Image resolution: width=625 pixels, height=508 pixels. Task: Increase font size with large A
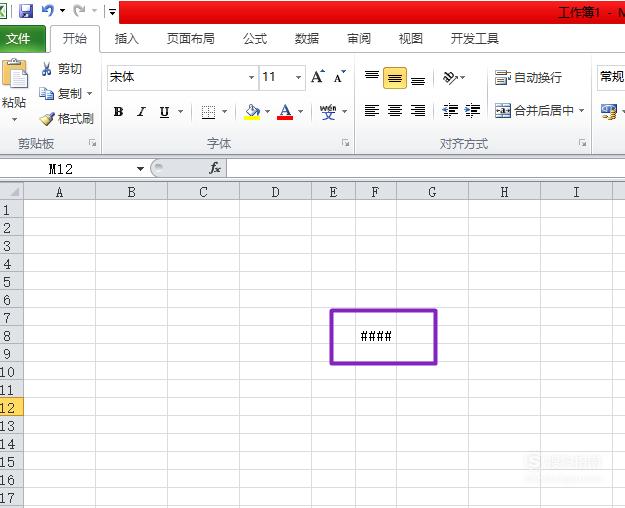click(317, 77)
